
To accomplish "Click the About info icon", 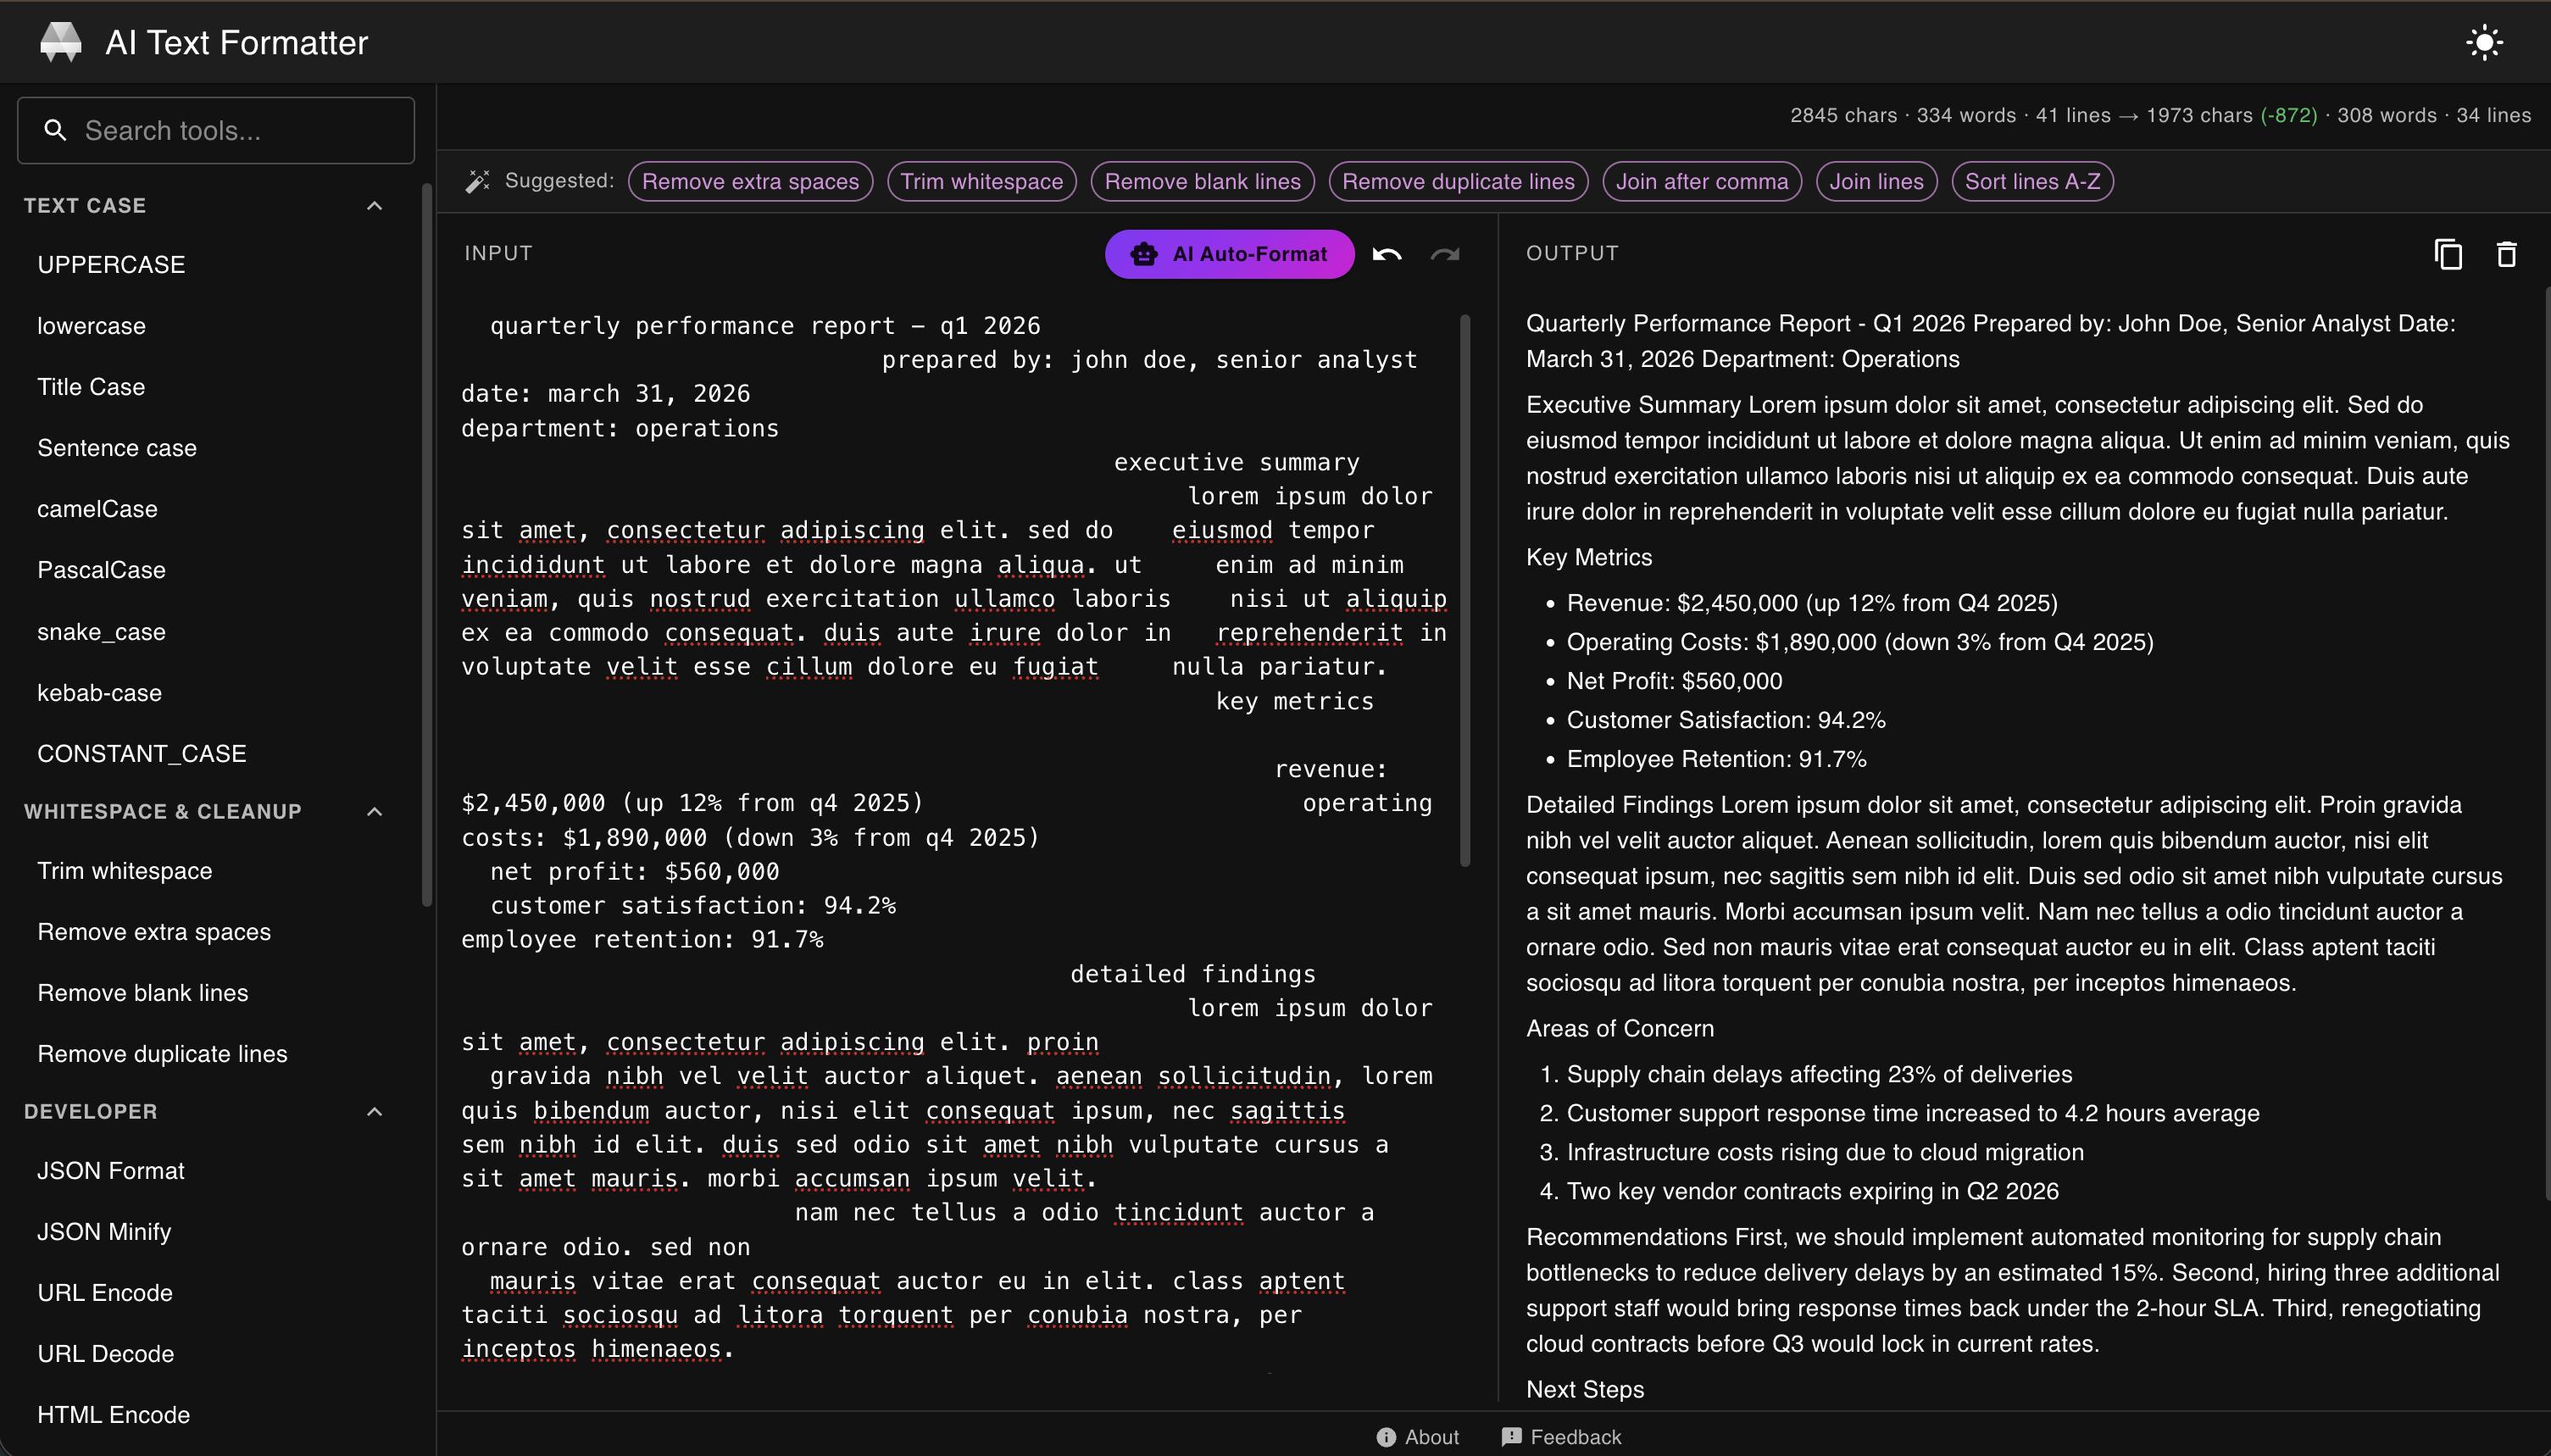I will 1386,1437.
